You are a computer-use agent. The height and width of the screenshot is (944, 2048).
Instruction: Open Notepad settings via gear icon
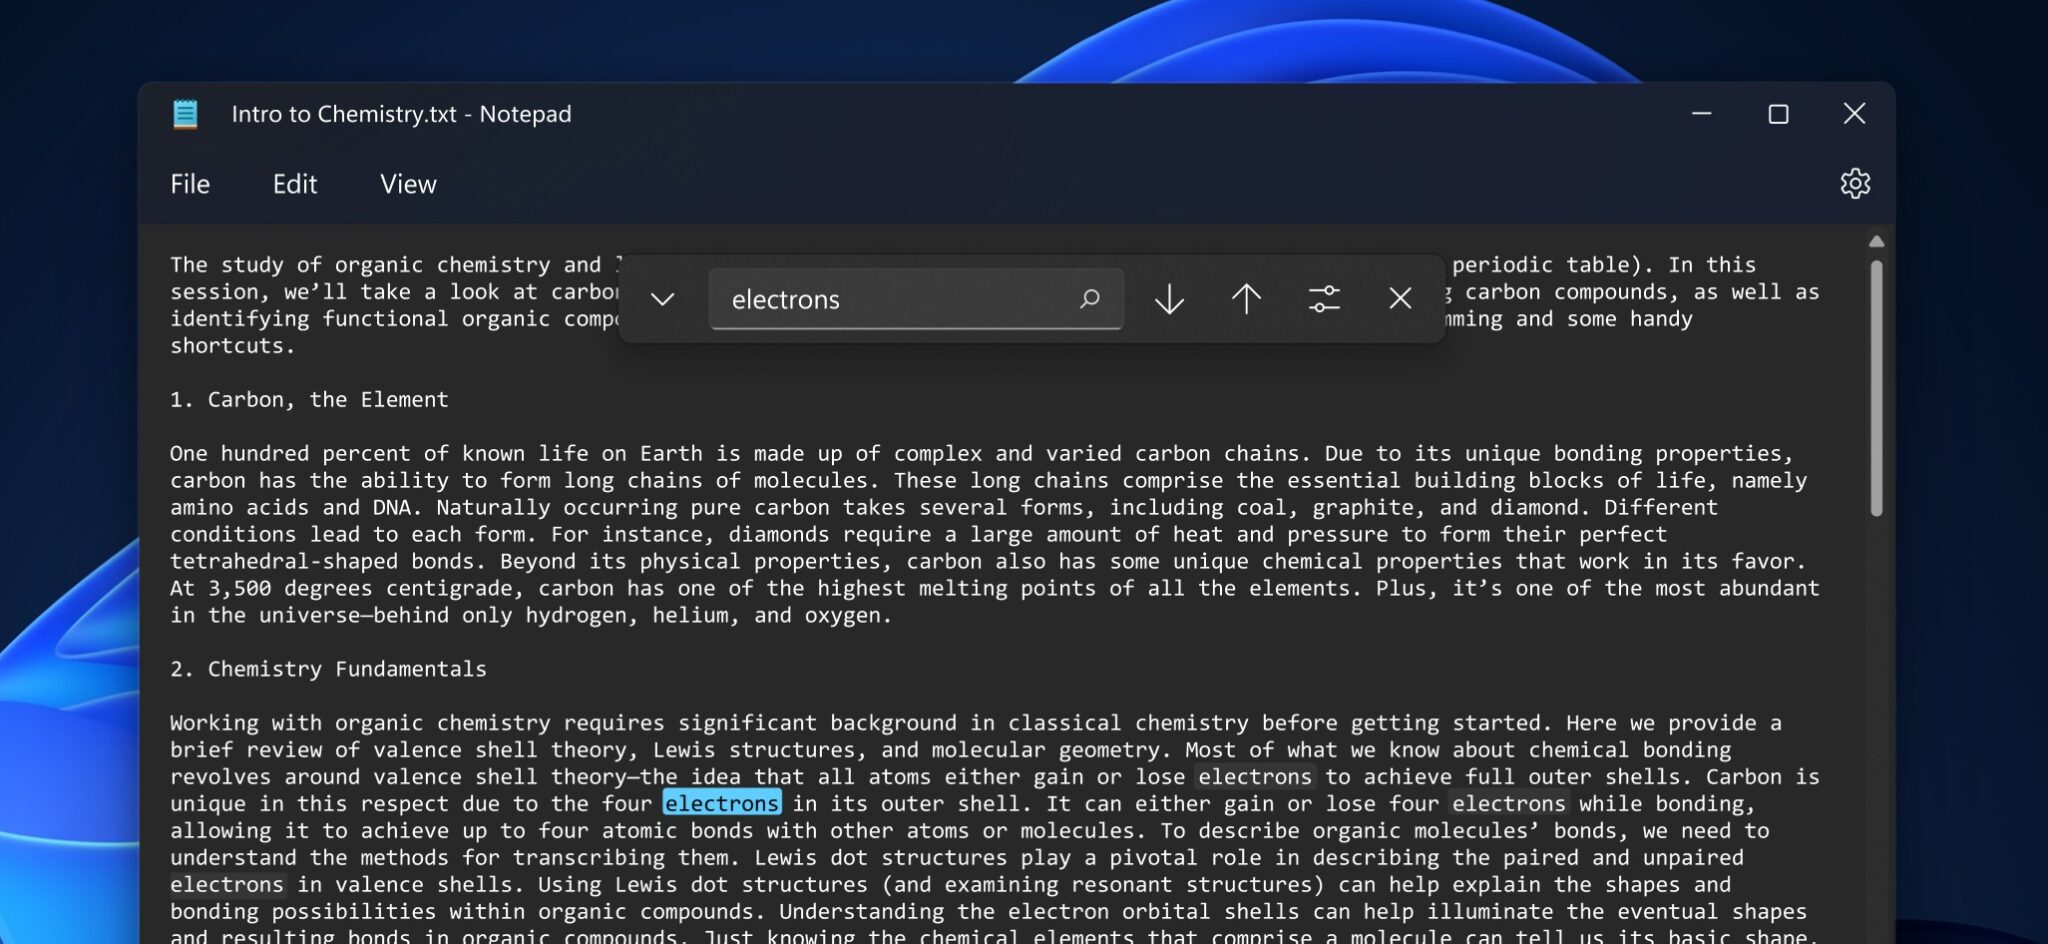point(1856,183)
